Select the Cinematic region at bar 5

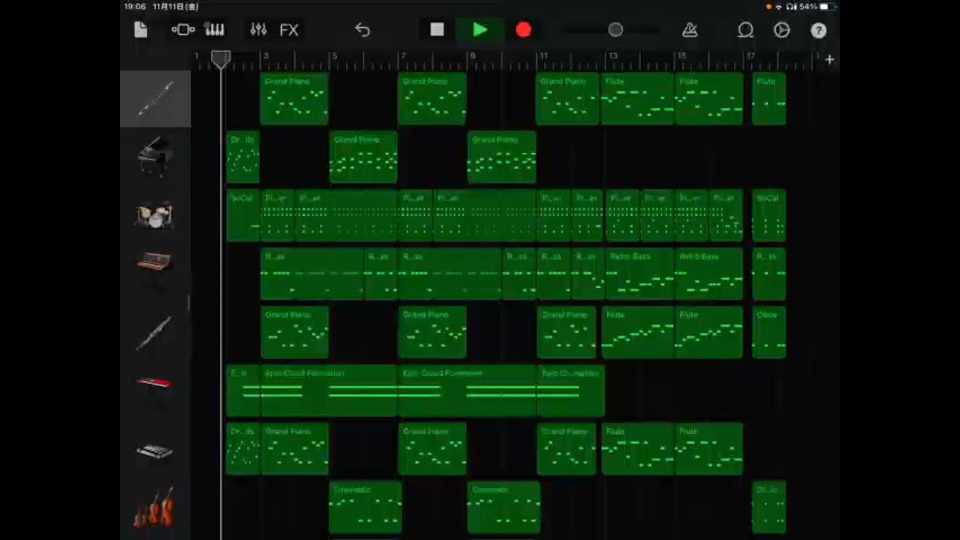366,507
